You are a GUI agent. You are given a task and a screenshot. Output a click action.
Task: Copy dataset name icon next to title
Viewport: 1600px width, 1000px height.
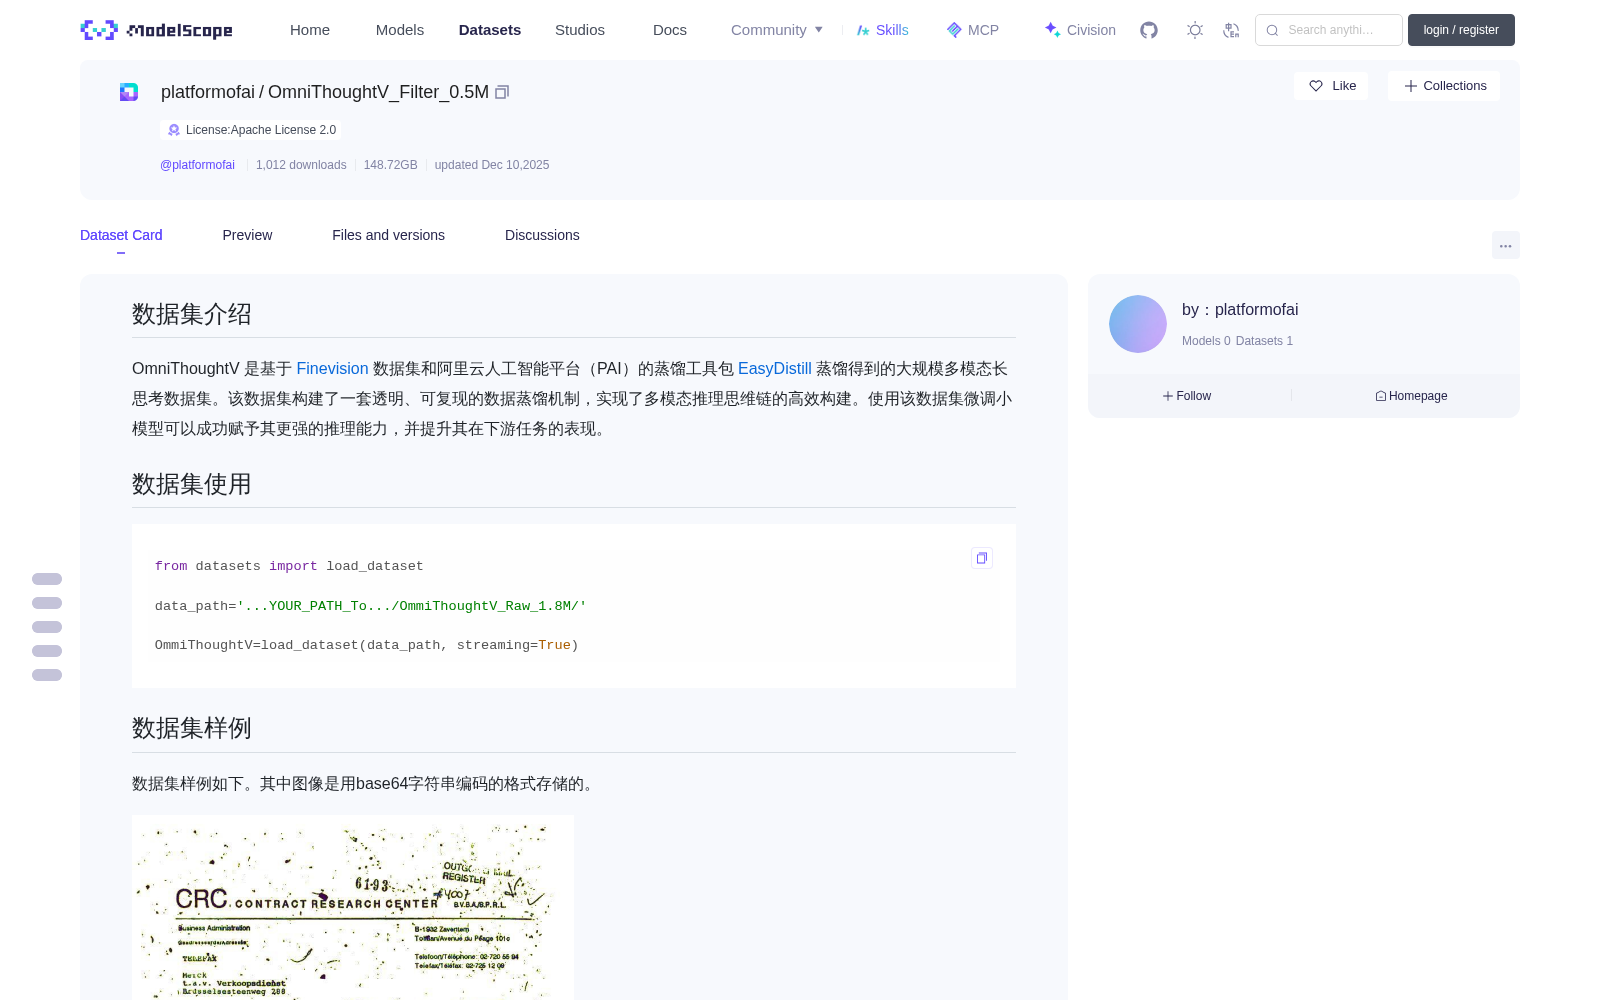(x=502, y=92)
